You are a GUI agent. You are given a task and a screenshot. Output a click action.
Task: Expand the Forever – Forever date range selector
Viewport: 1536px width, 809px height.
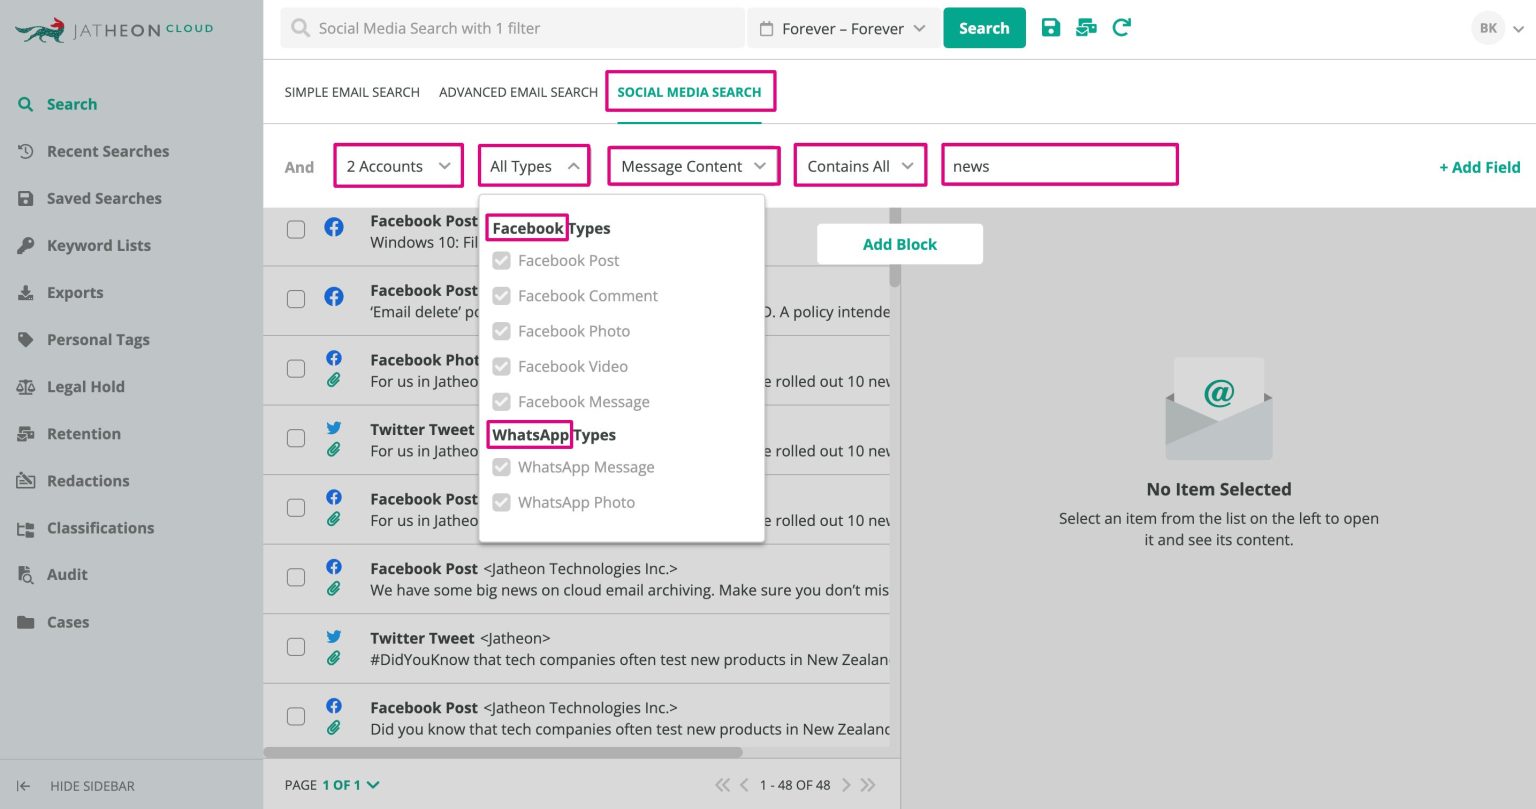click(x=843, y=28)
